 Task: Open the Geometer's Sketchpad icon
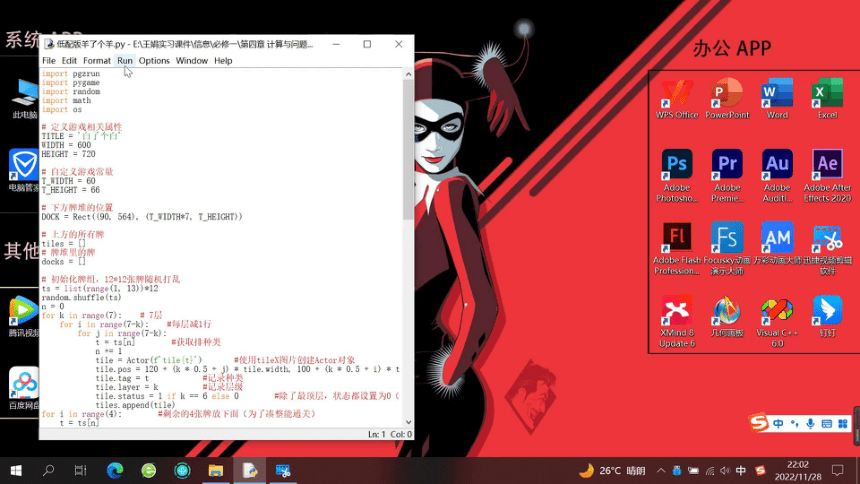coord(727,317)
